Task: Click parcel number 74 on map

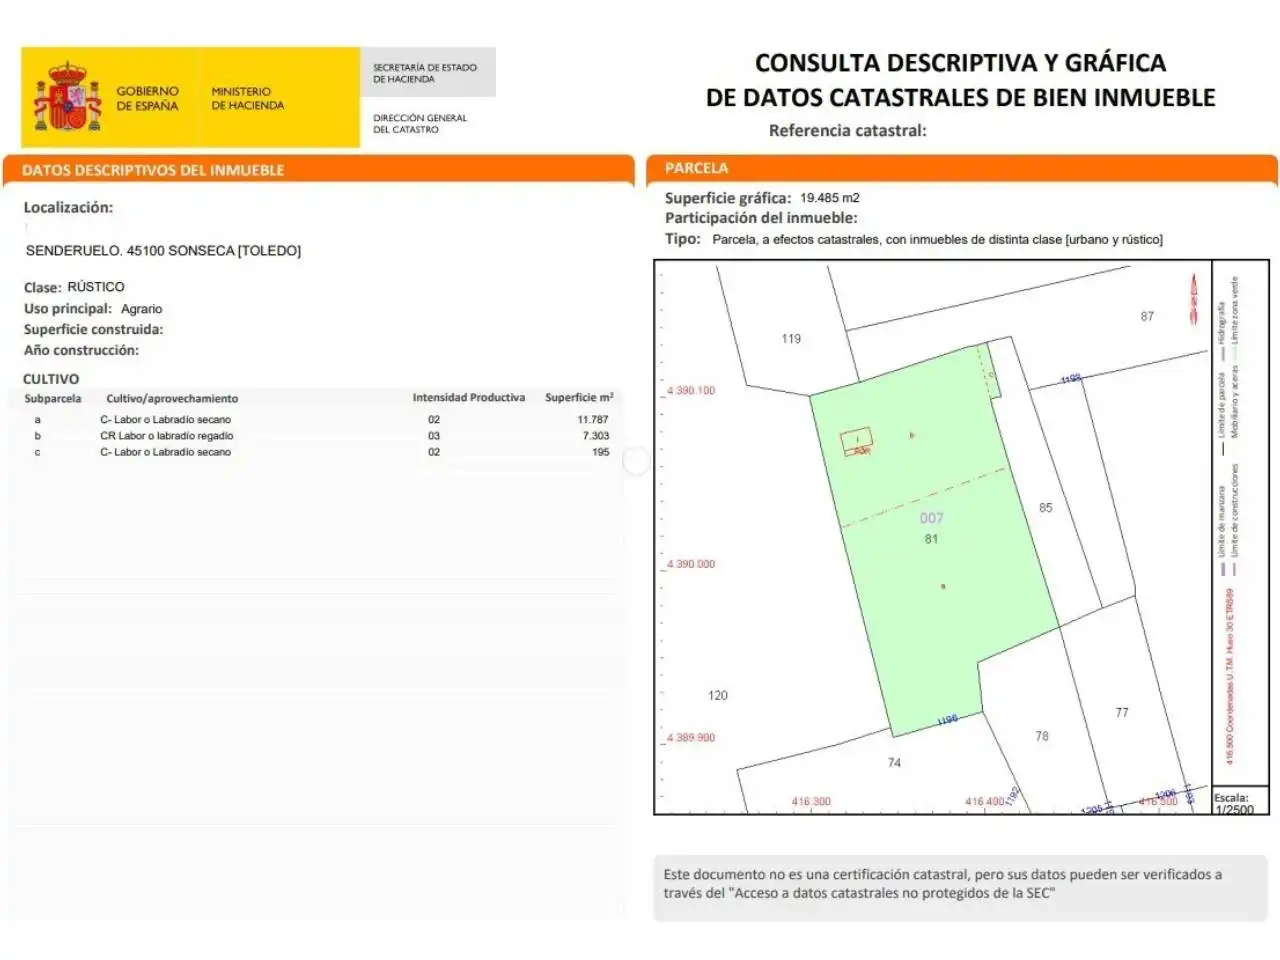Action: (x=894, y=763)
